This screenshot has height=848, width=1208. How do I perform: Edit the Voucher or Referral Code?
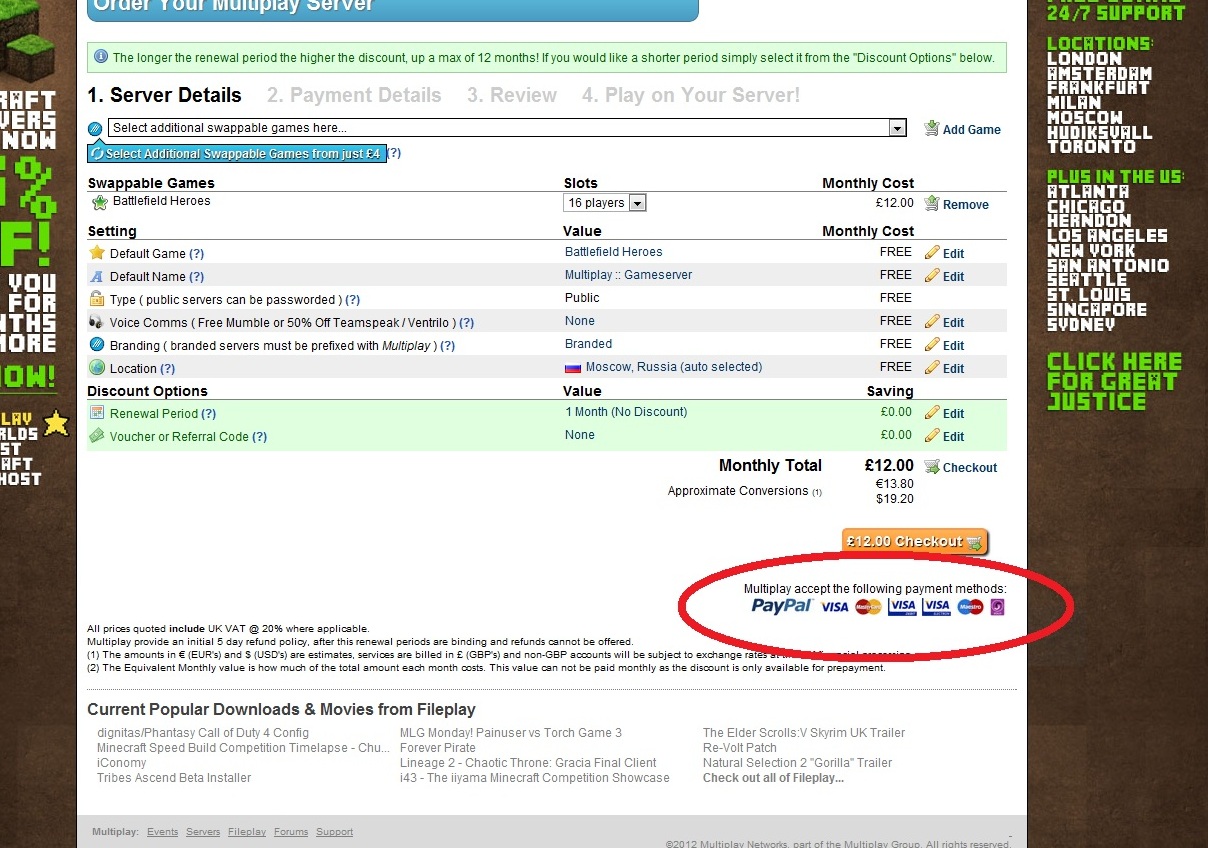coord(953,436)
